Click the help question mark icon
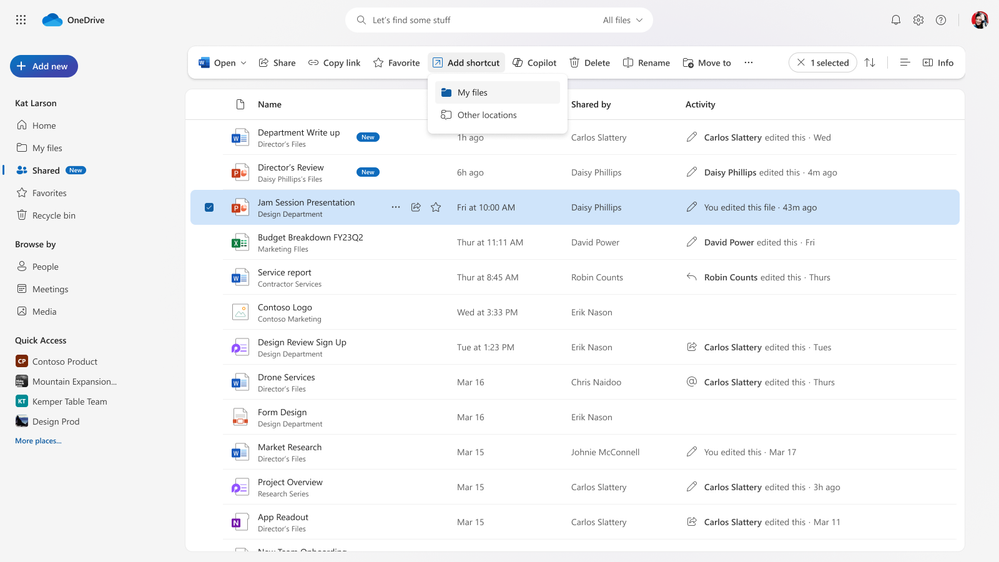Viewport: 999px width, 562px height. pyautogui.click(x=941, y=20)
